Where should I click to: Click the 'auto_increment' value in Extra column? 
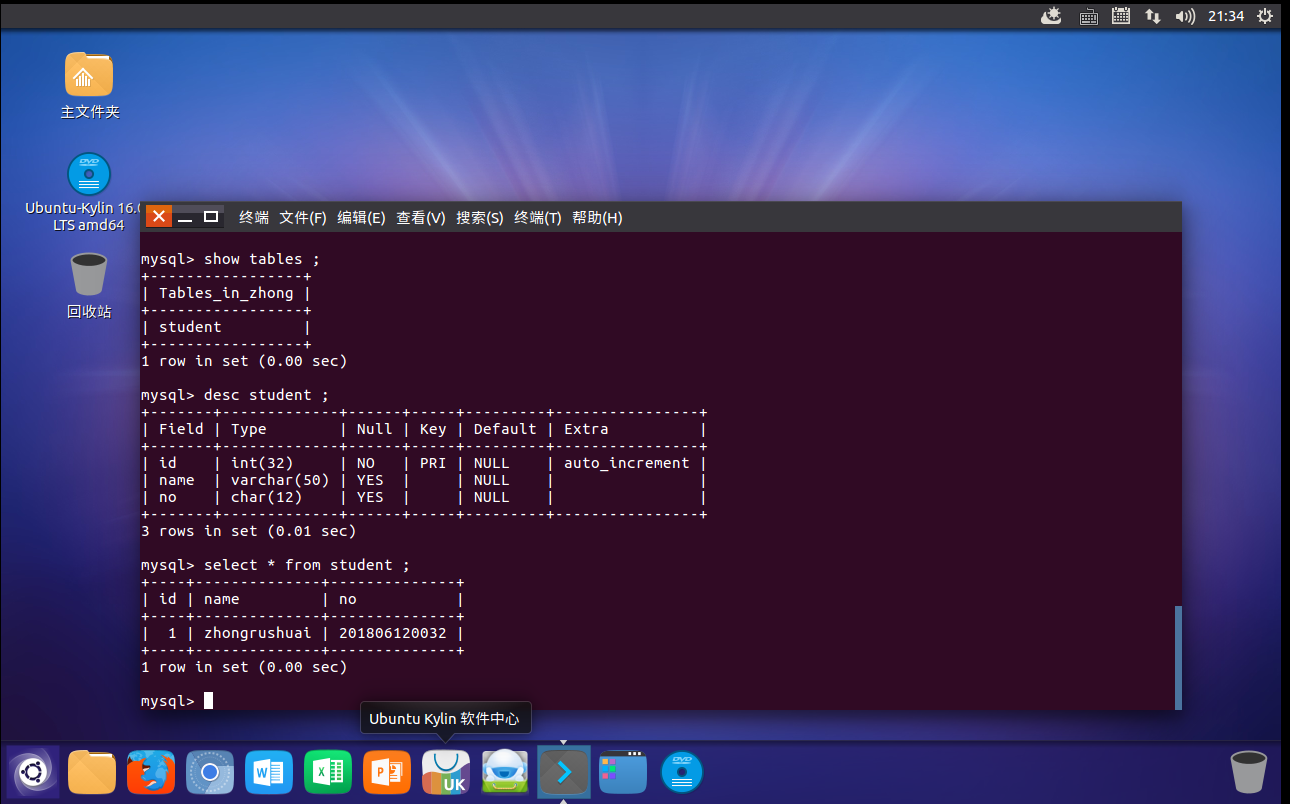coord(627,463)
